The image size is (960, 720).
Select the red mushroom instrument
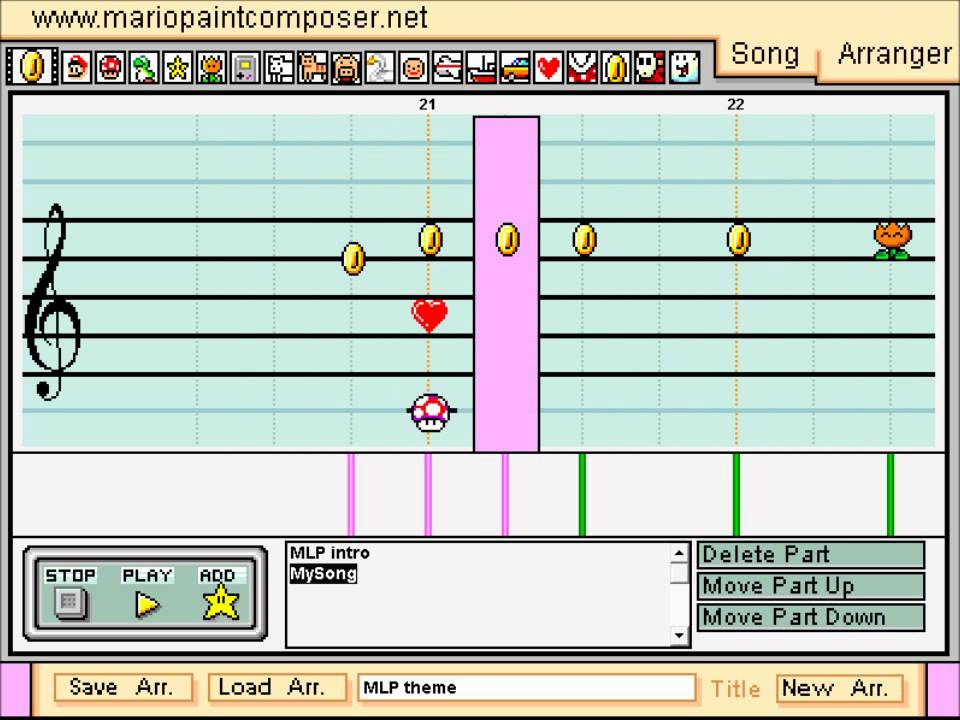click(111, 68)
